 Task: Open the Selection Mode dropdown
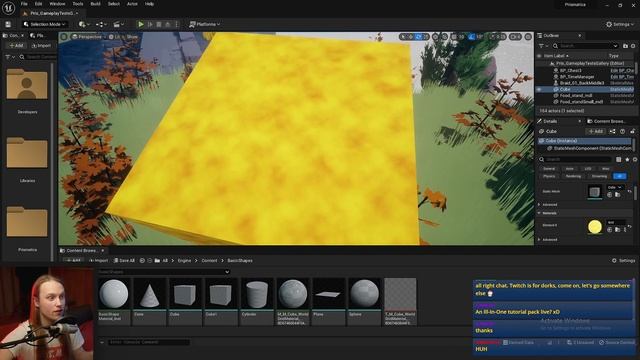coord(44,24)
